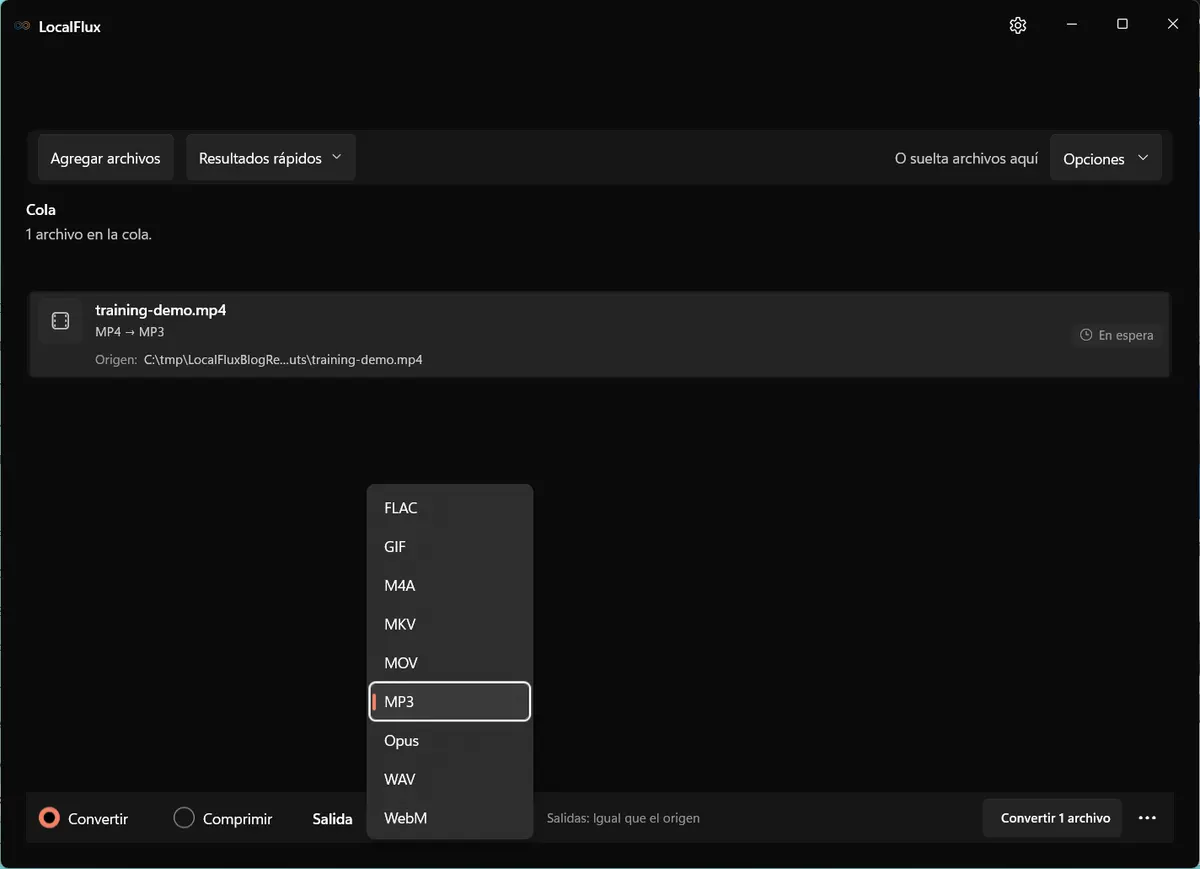This screenshot has width=1200, height=869.
Task: Click the O suelta archivos aquí text
Action: point(966,159)
